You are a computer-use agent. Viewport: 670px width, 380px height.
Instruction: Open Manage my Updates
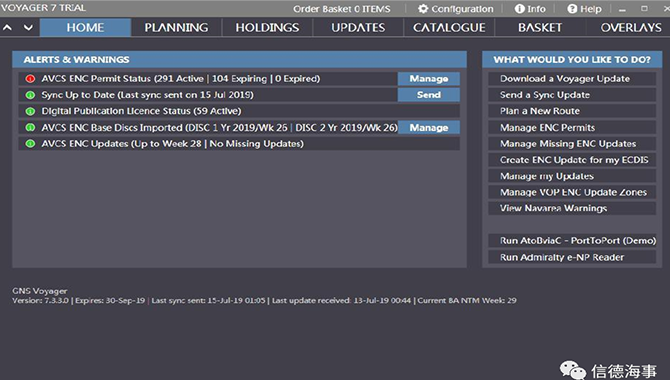click(x=572, y=176)
